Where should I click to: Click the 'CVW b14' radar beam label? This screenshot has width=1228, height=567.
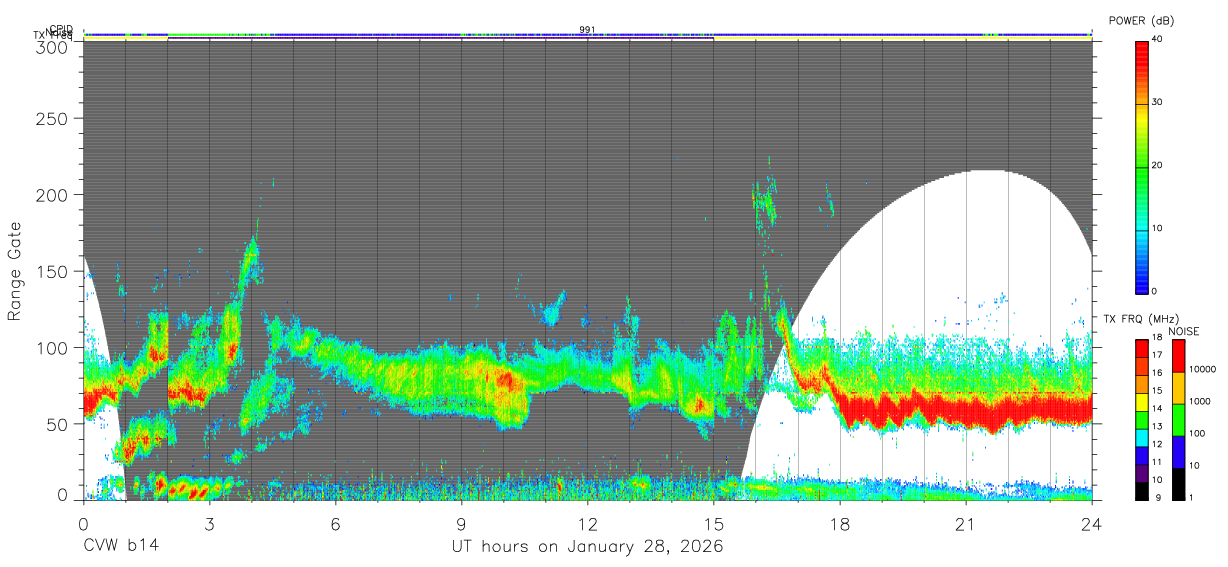[x=121, y=547]
